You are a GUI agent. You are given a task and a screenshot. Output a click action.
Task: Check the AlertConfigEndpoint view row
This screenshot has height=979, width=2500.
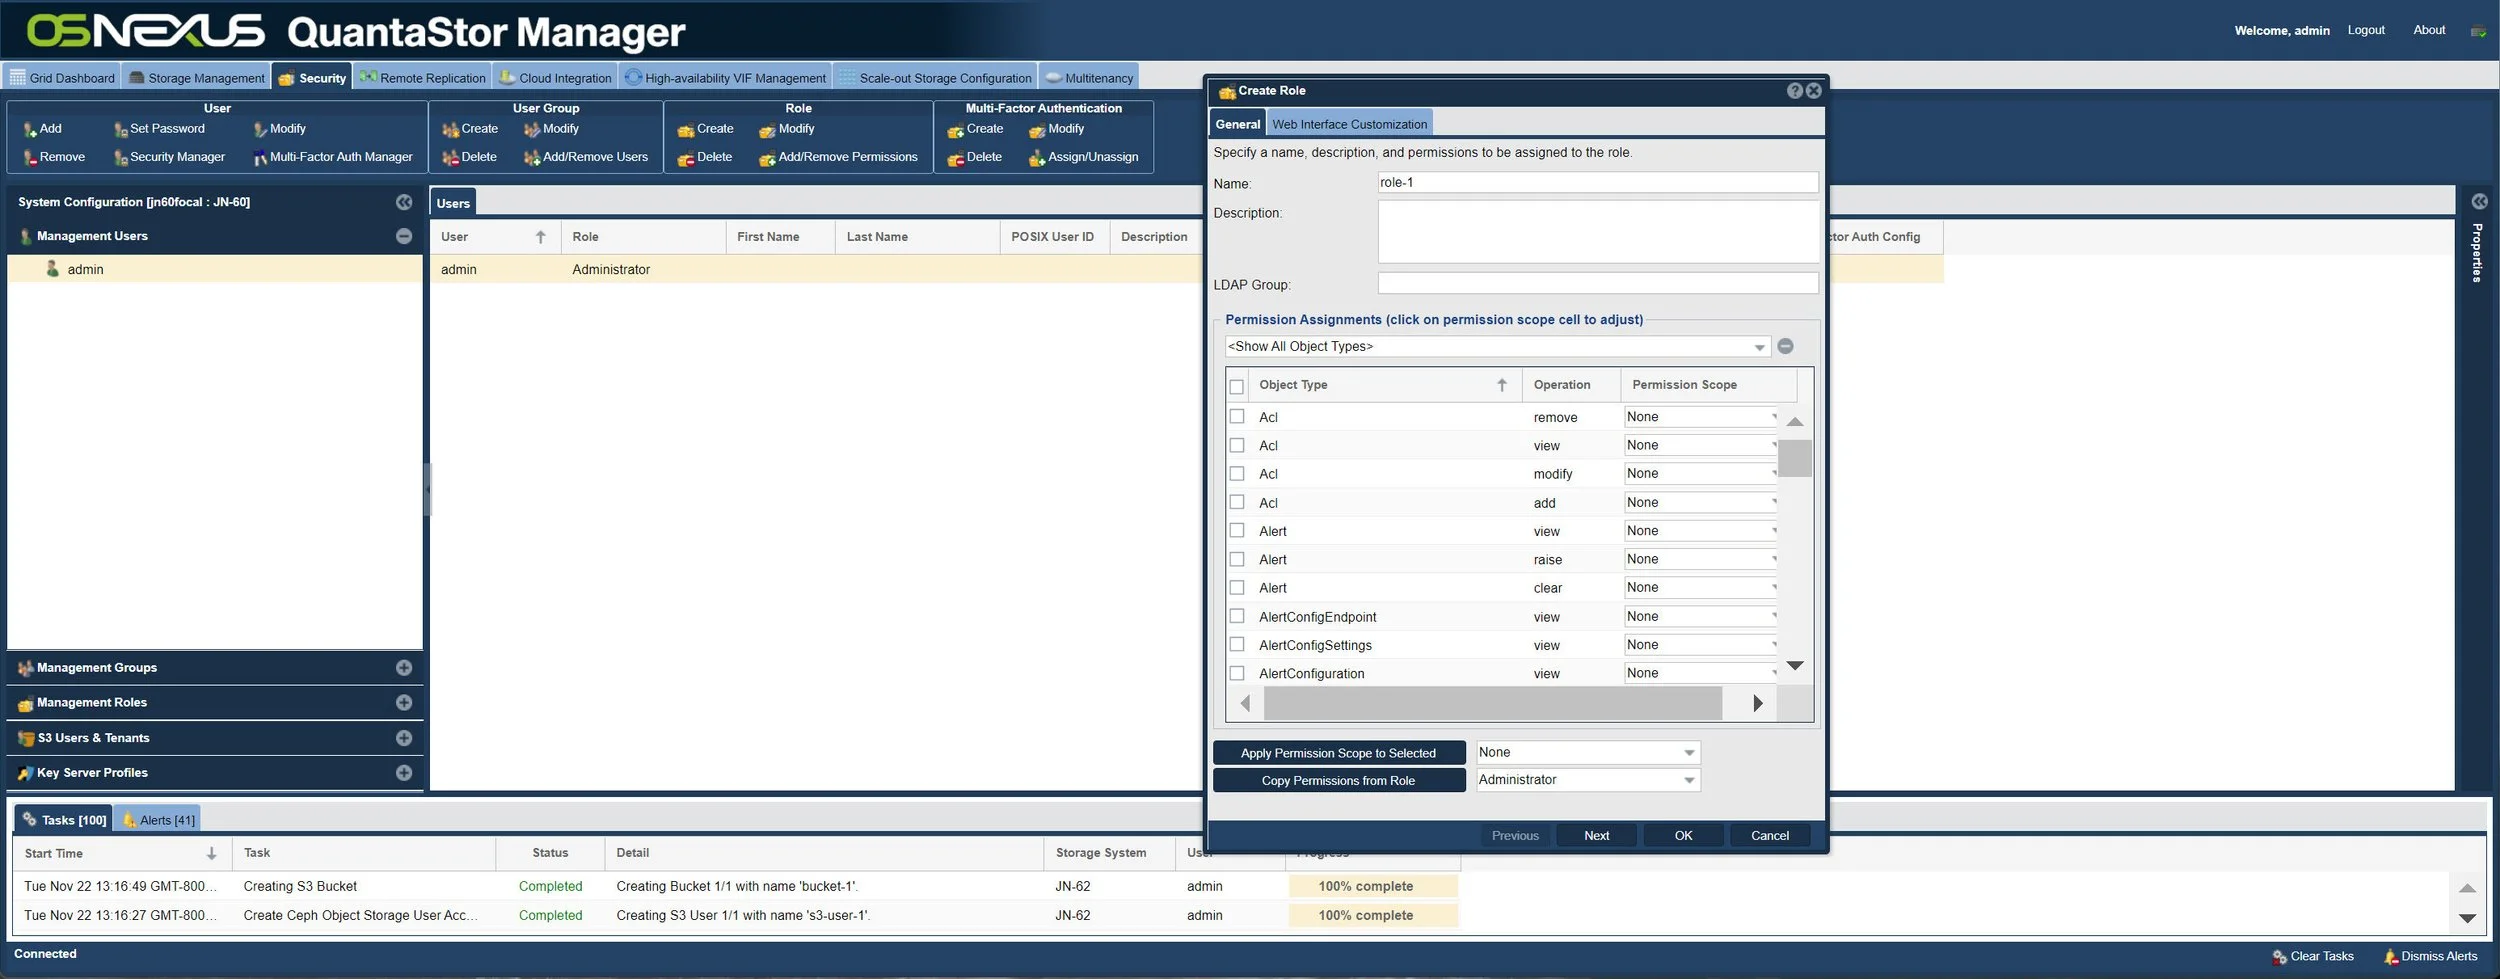tap(1237, 616)
